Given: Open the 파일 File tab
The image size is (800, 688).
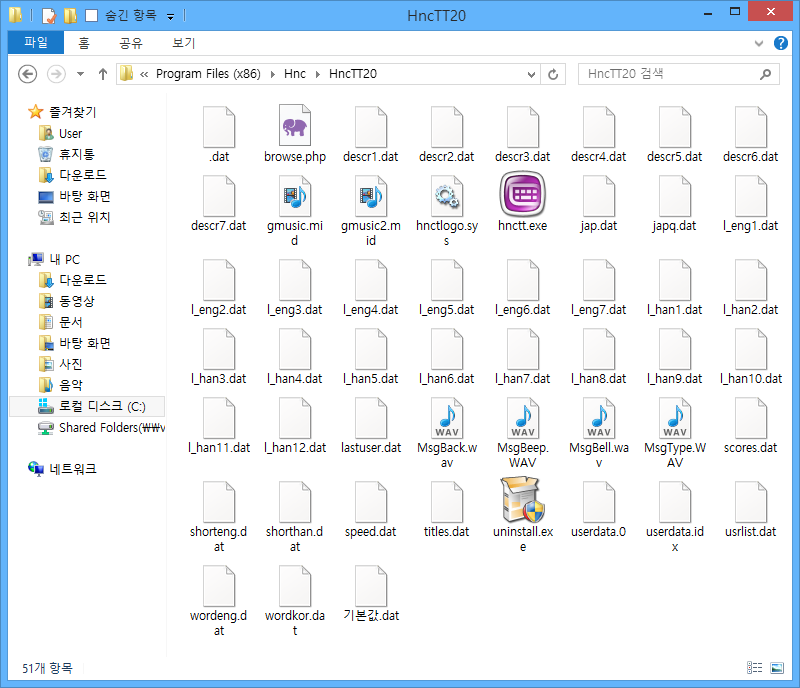Looking at the screenshot, I should [36, 42].
